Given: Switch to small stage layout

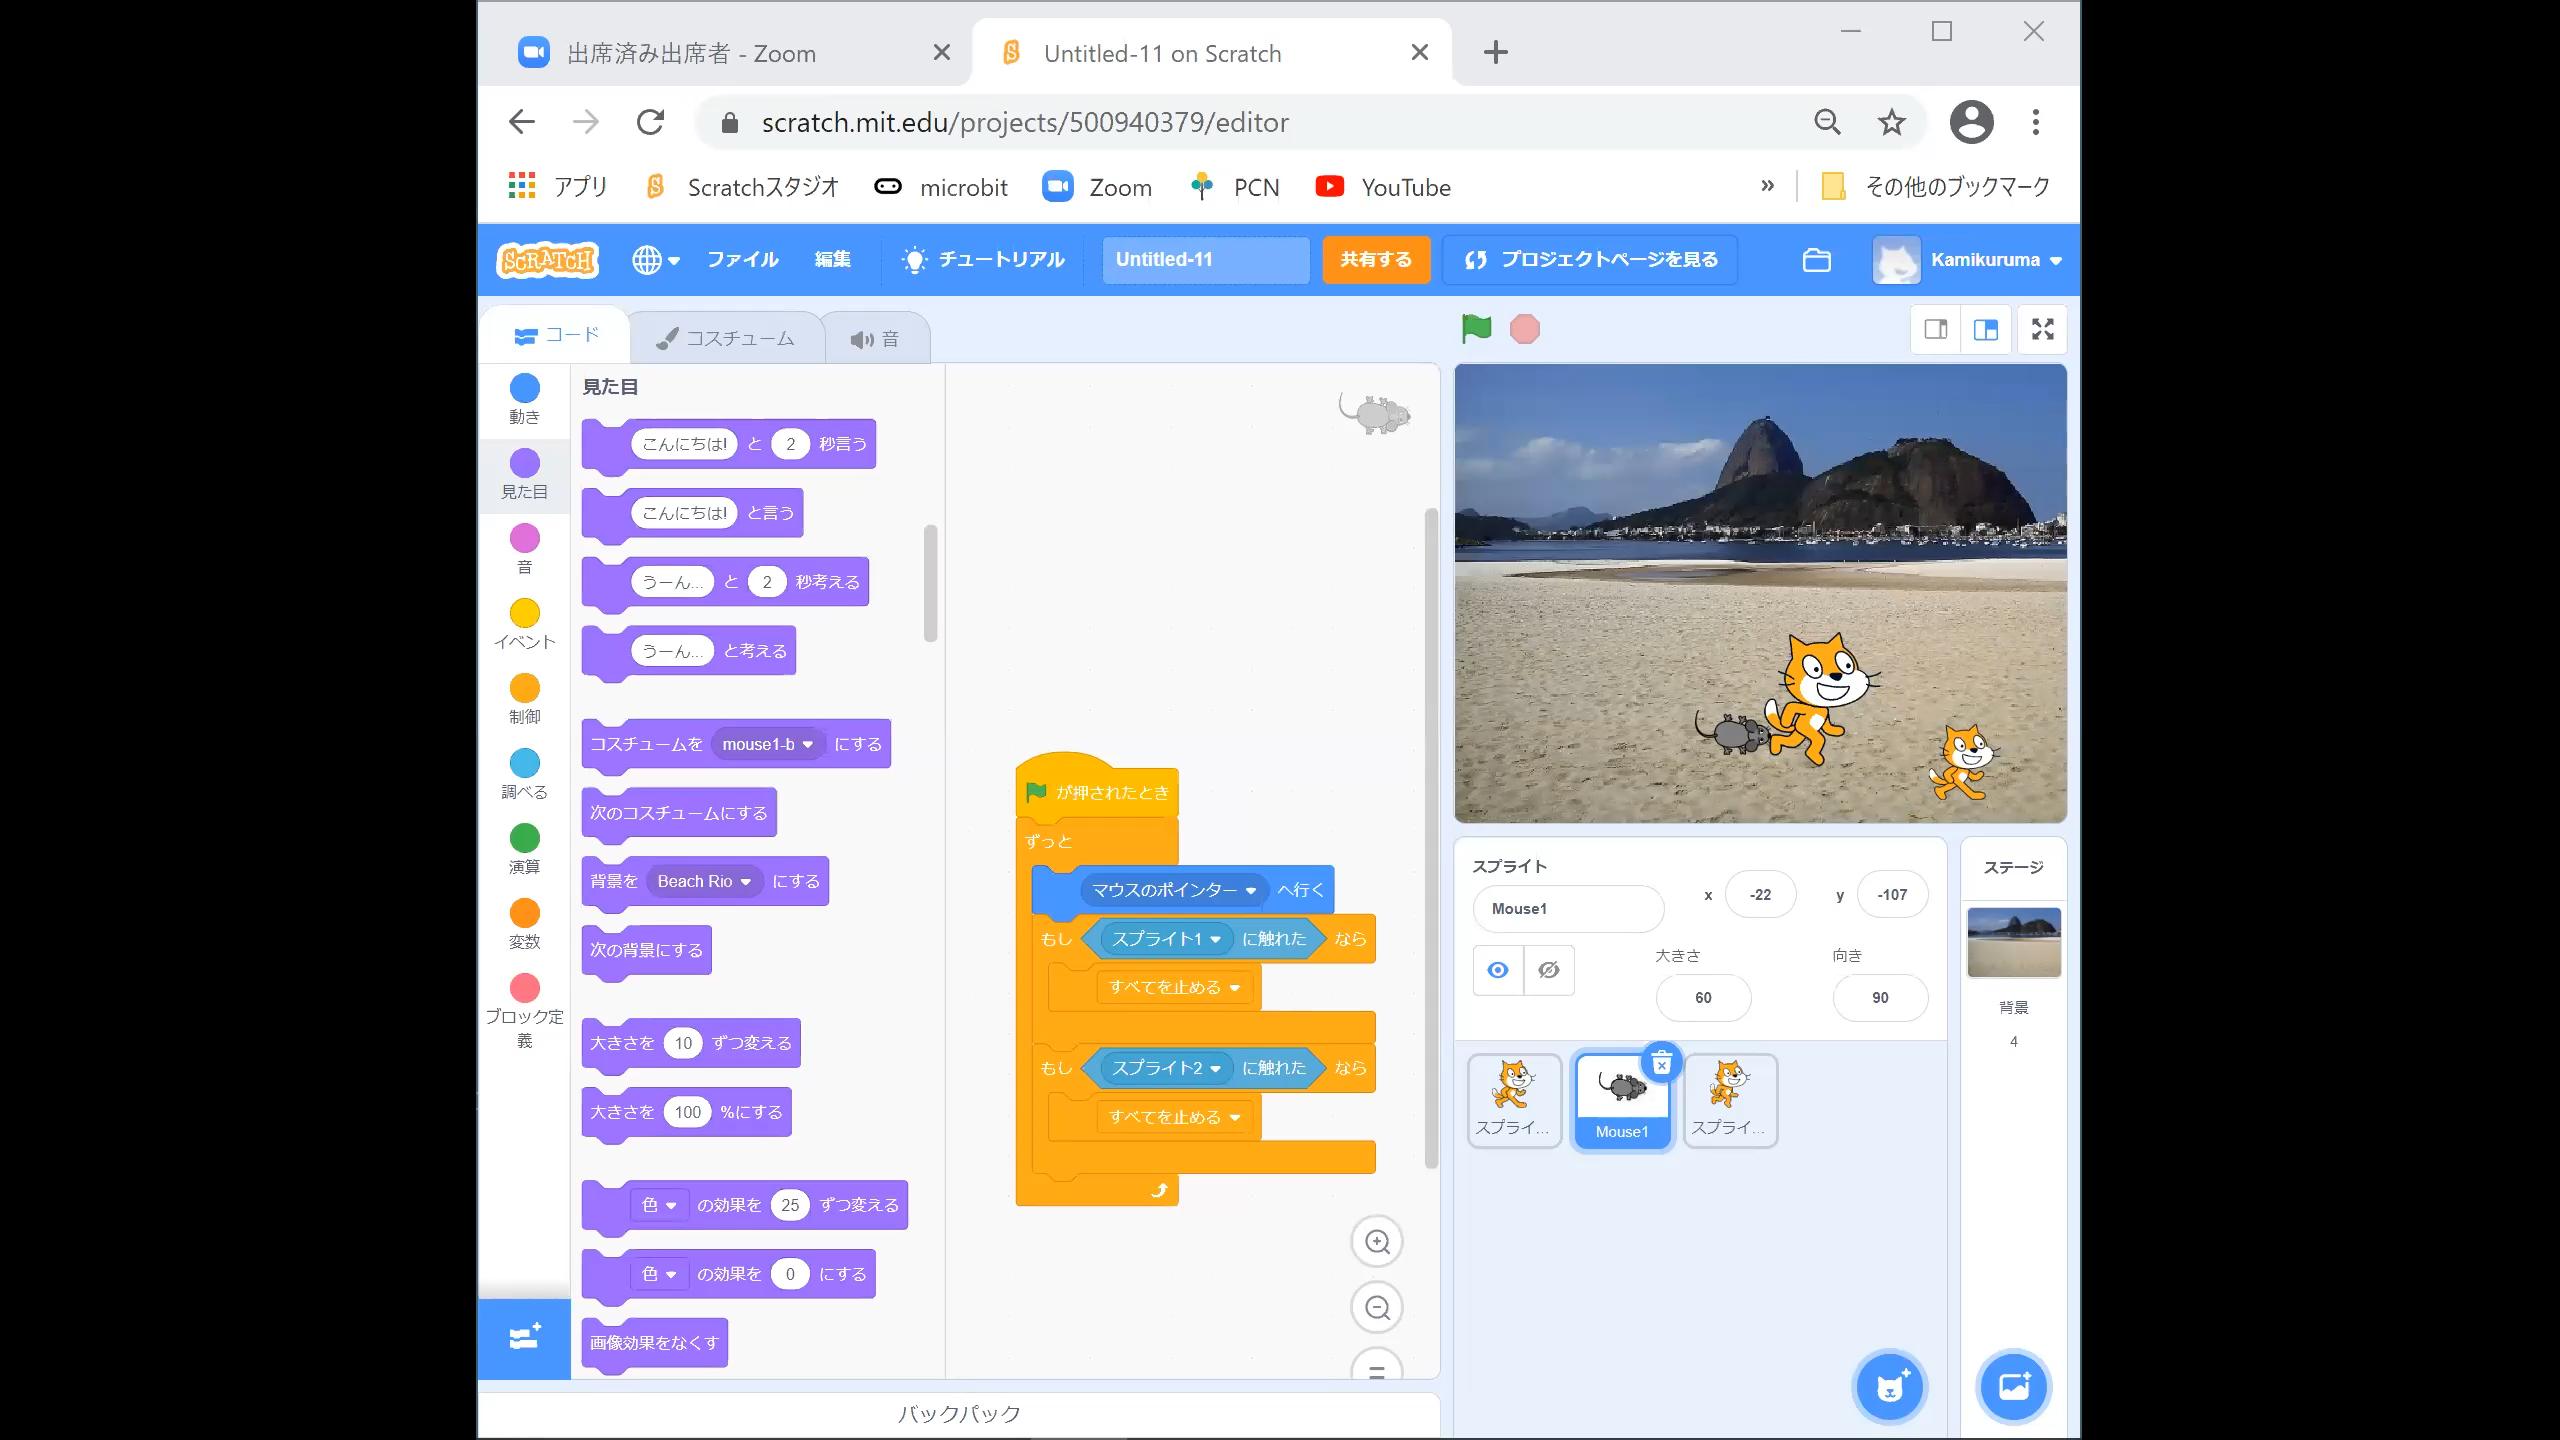Looking at the screenshot, I should click(1936, 329).
